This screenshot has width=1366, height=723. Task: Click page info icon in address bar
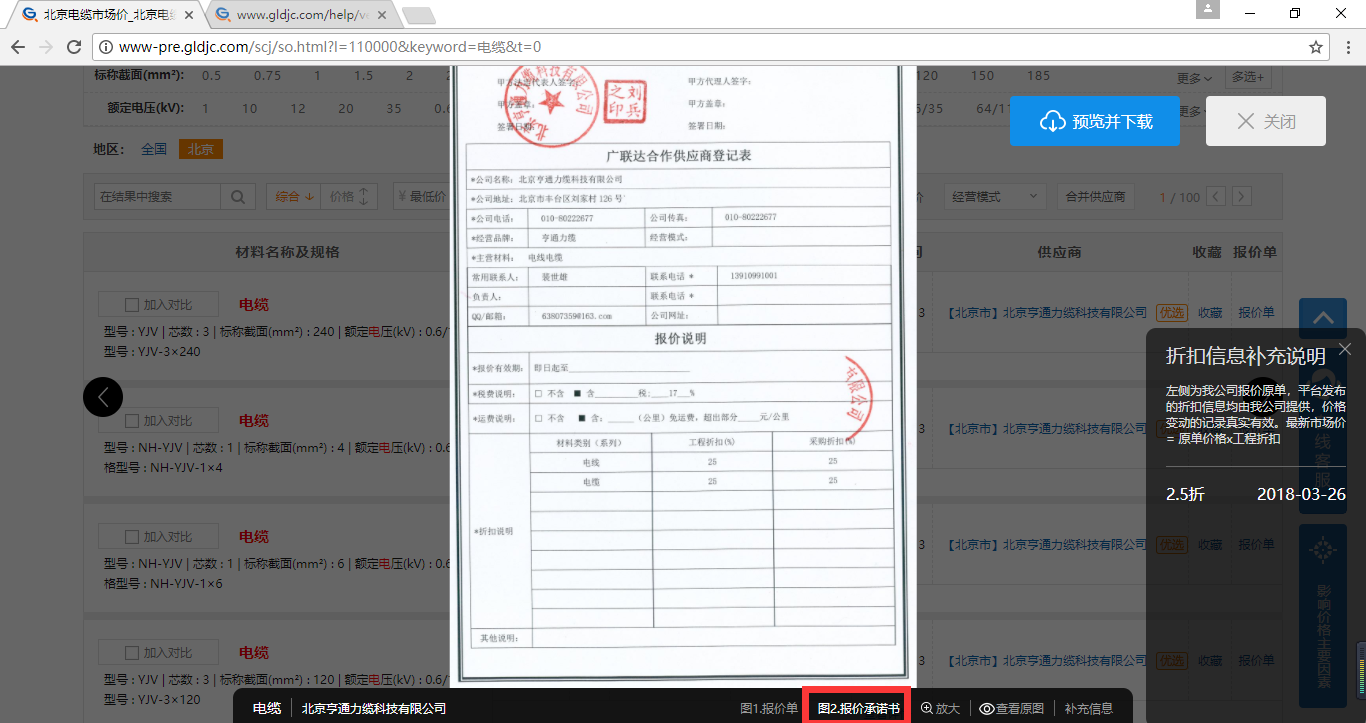106,47
